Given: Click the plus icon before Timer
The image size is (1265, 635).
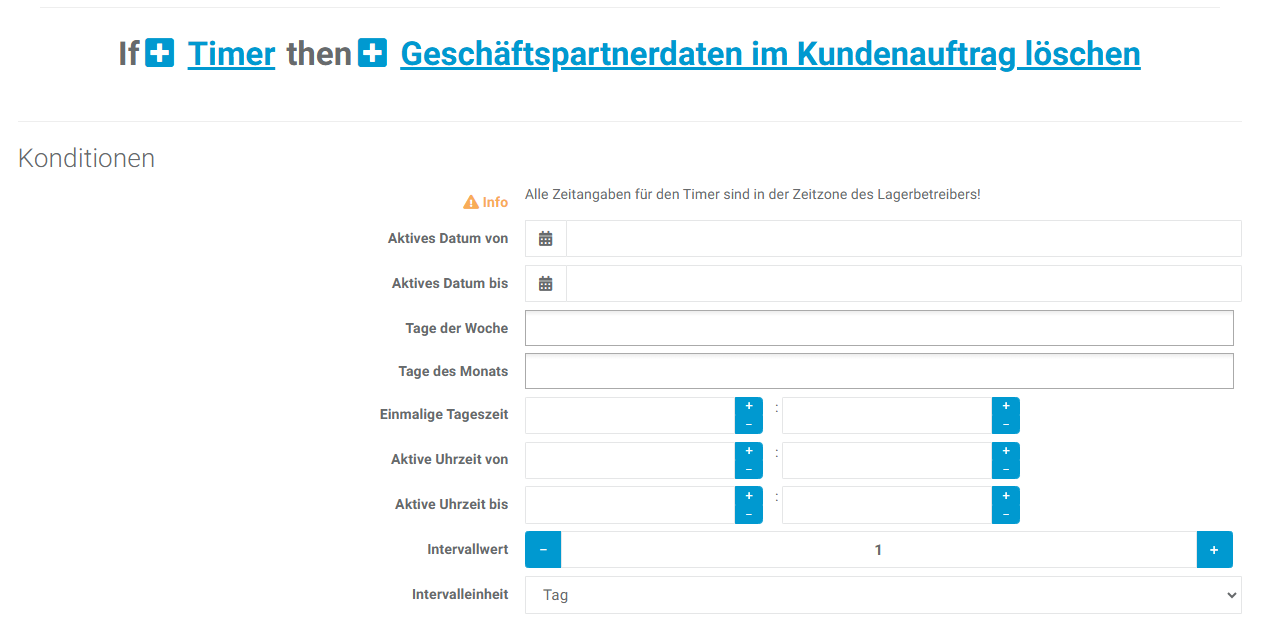Looking at the screenshot, I should [160, 53].
